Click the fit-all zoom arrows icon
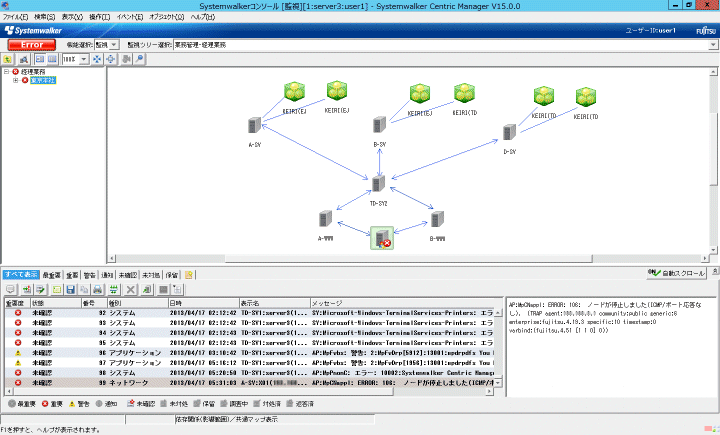Viewport: 720px width, 435px height. (97, 59)
